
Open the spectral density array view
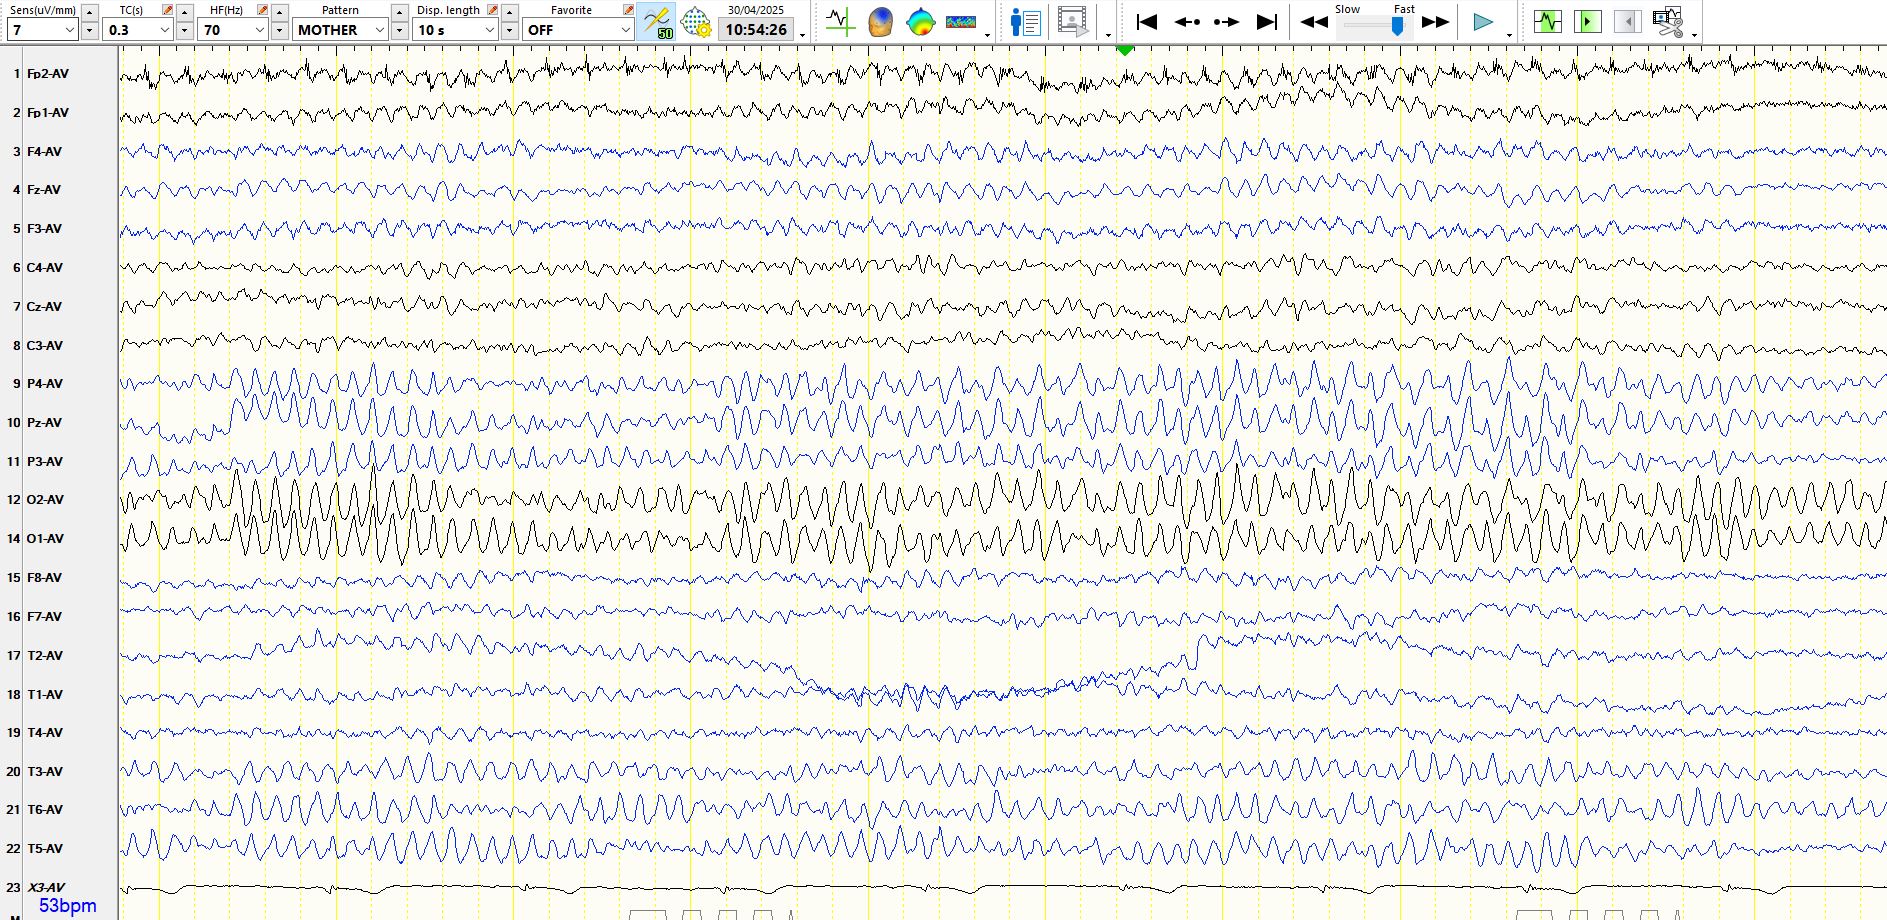point(960,22)
